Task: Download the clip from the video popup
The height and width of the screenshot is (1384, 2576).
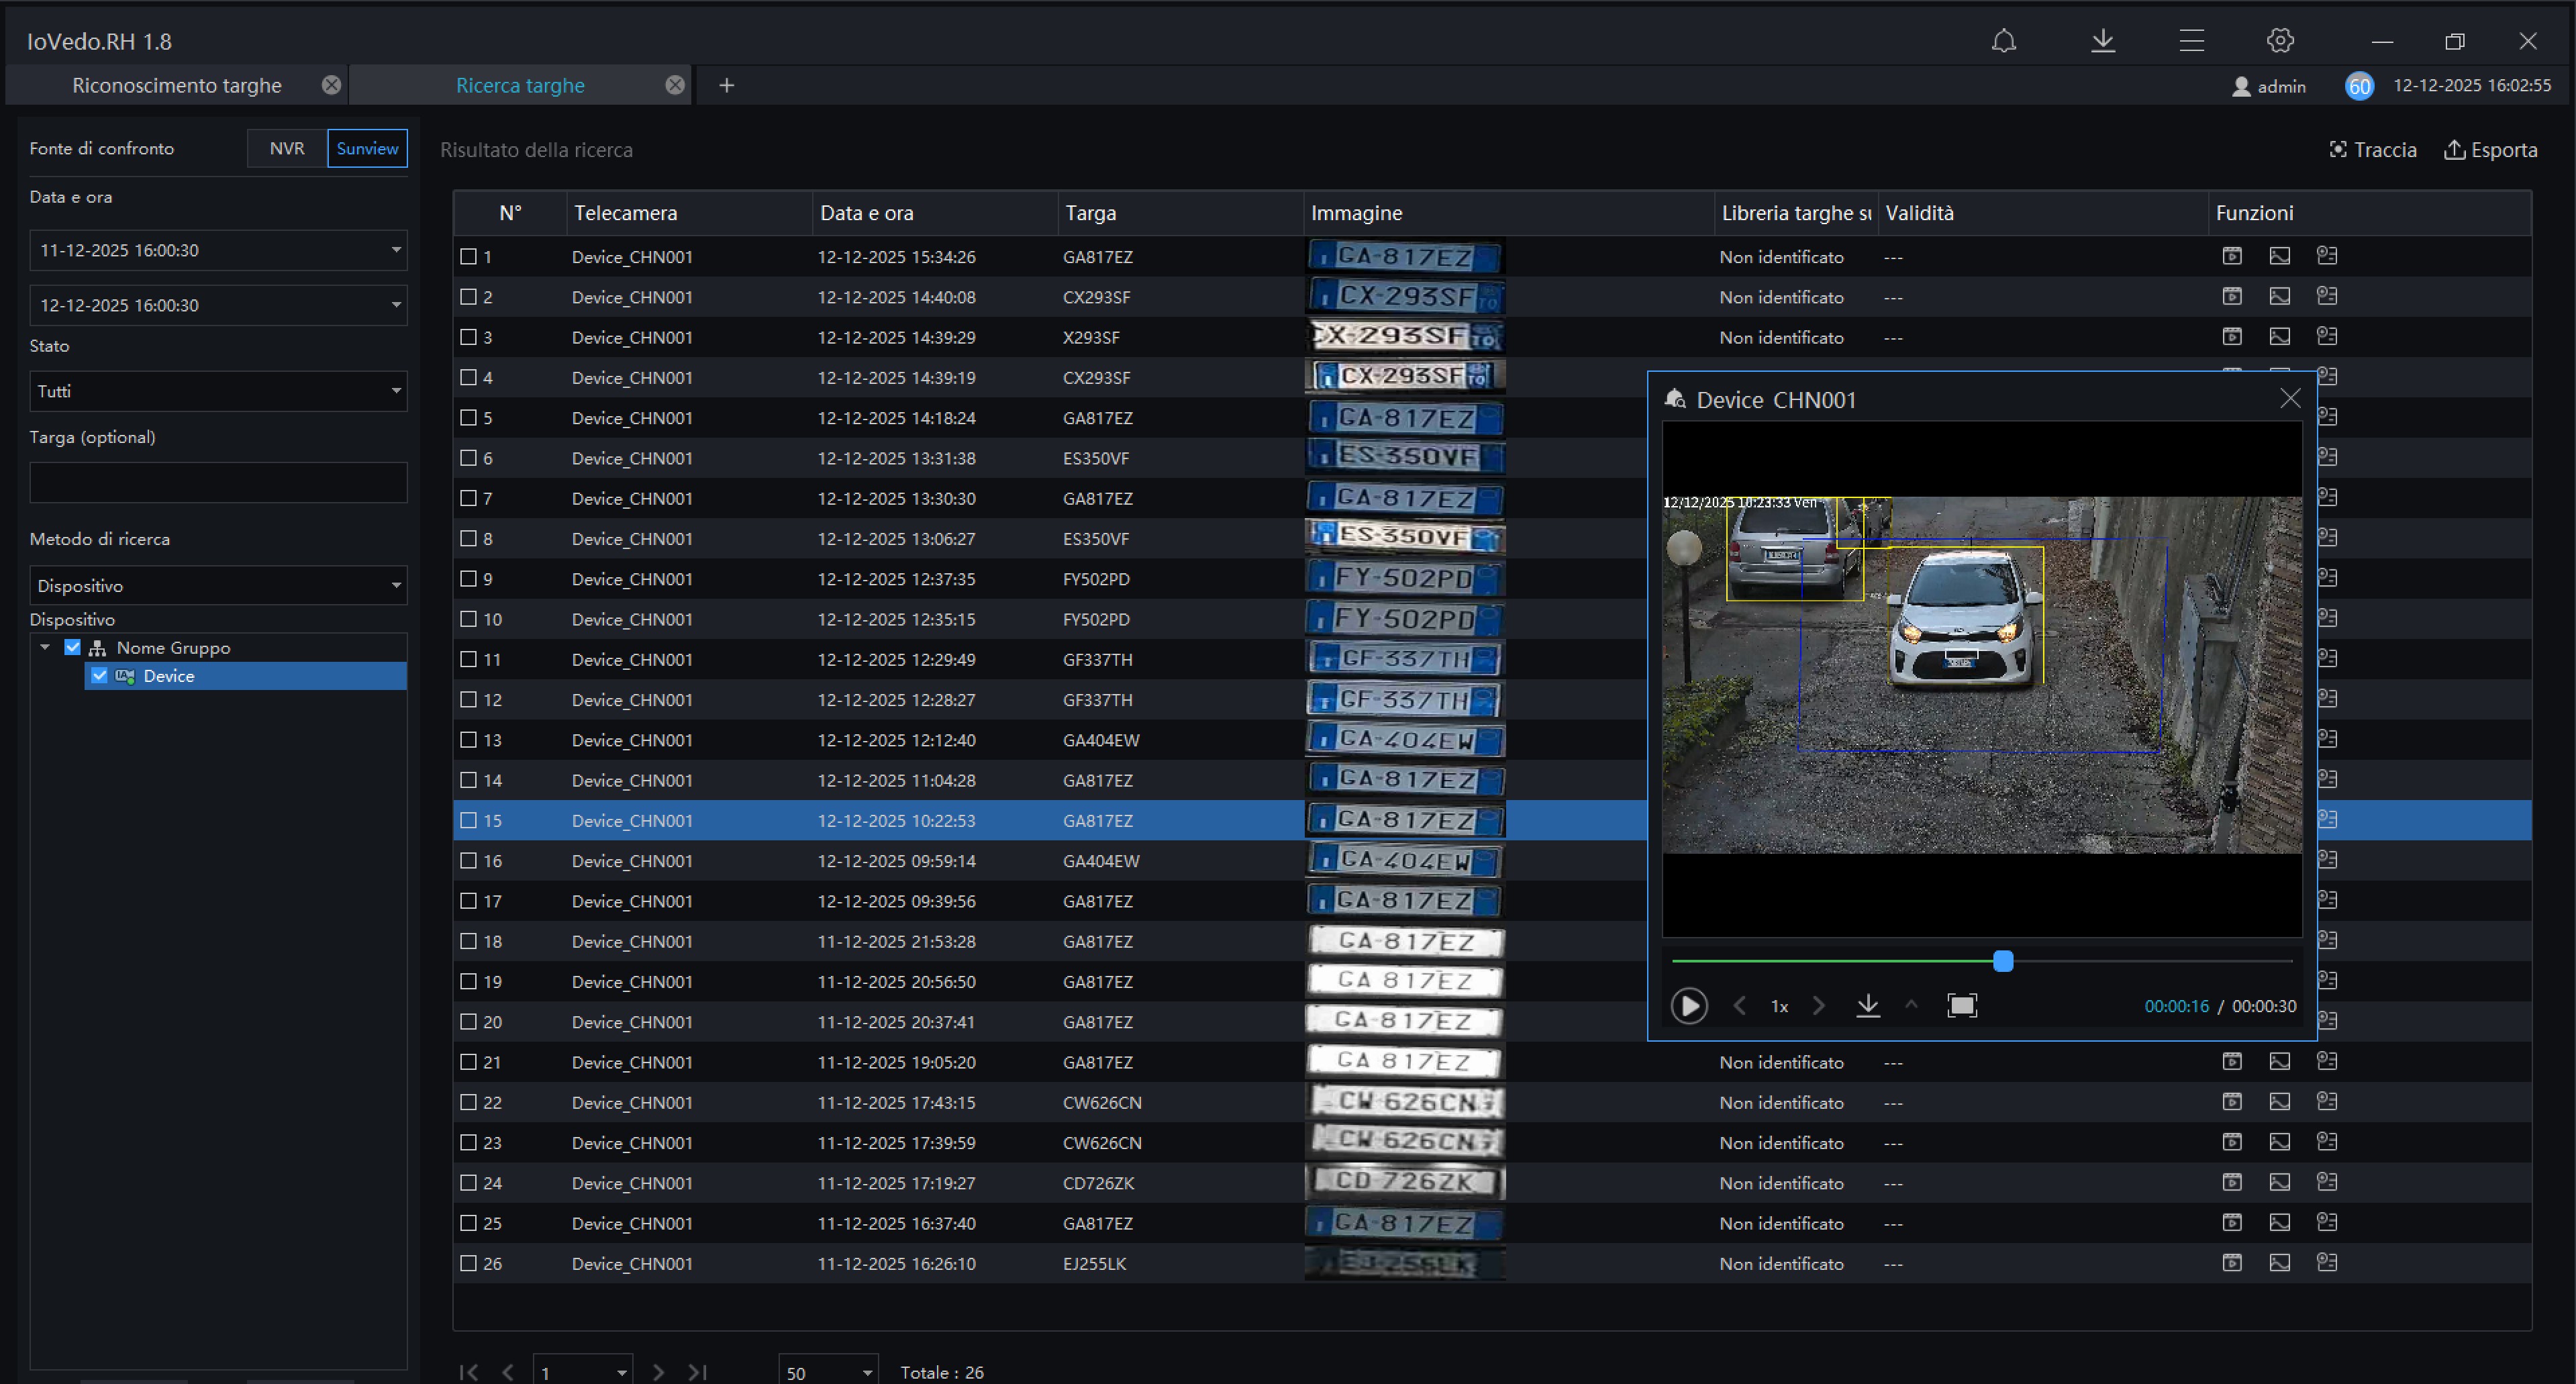Action: pyautogui.click(x=1867, y=1005)
